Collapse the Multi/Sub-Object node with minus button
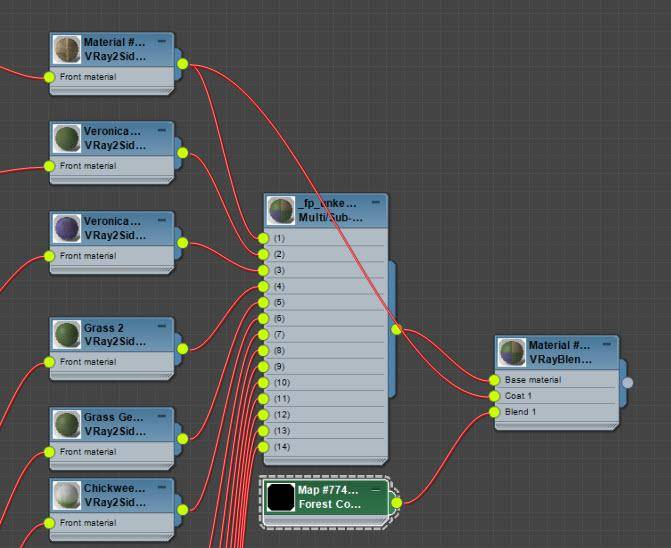The image size is (671, 548). [376, 203]
